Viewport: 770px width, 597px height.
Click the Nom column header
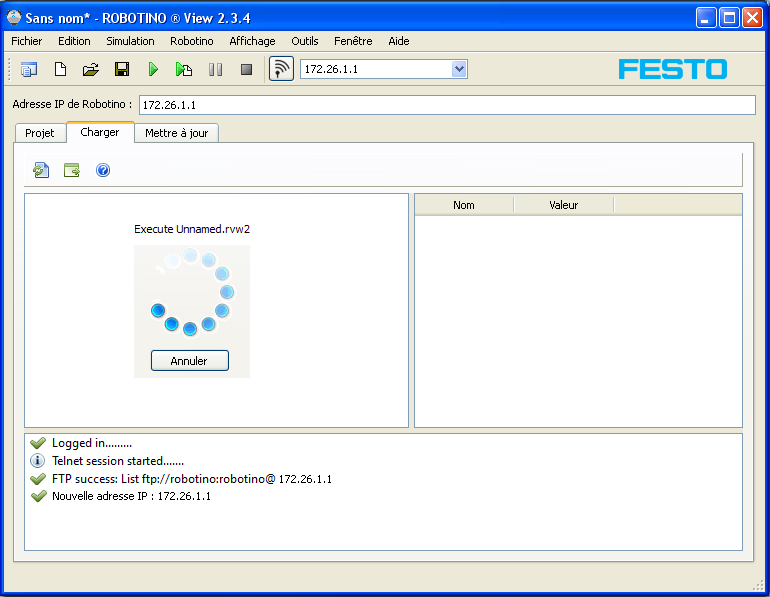tap(464, 205)
